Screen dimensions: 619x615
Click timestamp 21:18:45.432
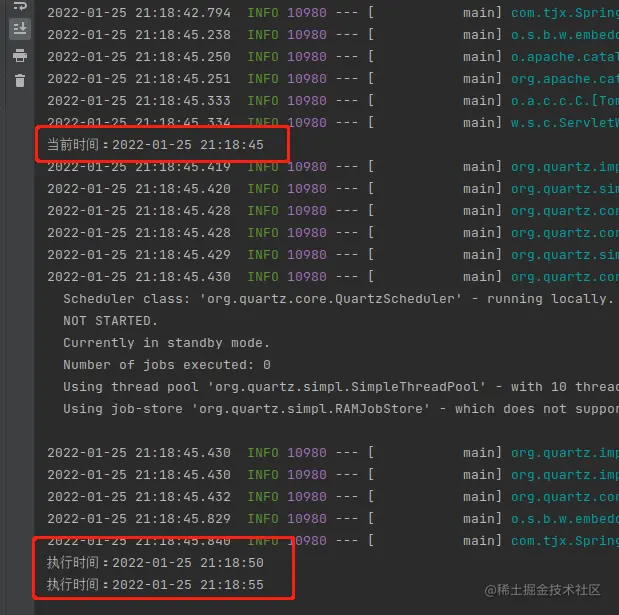click(139, 497)
